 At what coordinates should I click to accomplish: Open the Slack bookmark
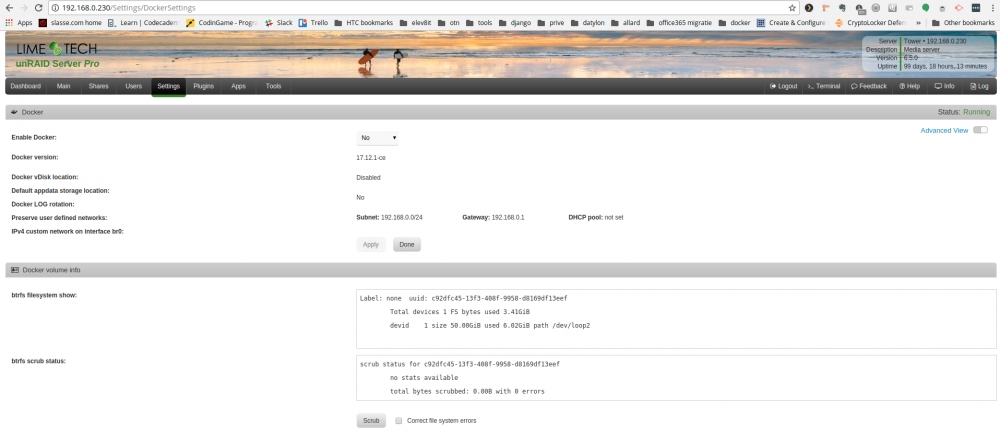pyautogui.click(x=279, y=22)
